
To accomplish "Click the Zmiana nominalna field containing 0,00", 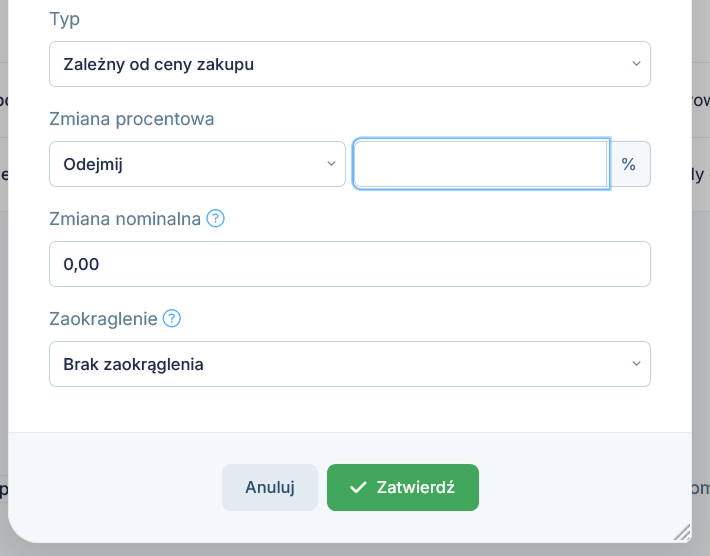I will click(x=350, y=264).
